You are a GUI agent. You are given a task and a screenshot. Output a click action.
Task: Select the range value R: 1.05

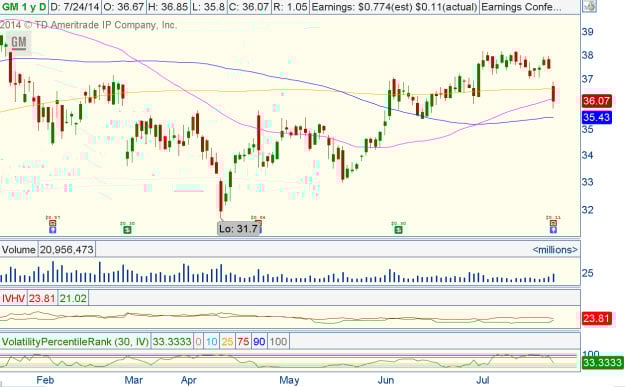(x=290, y=7)
